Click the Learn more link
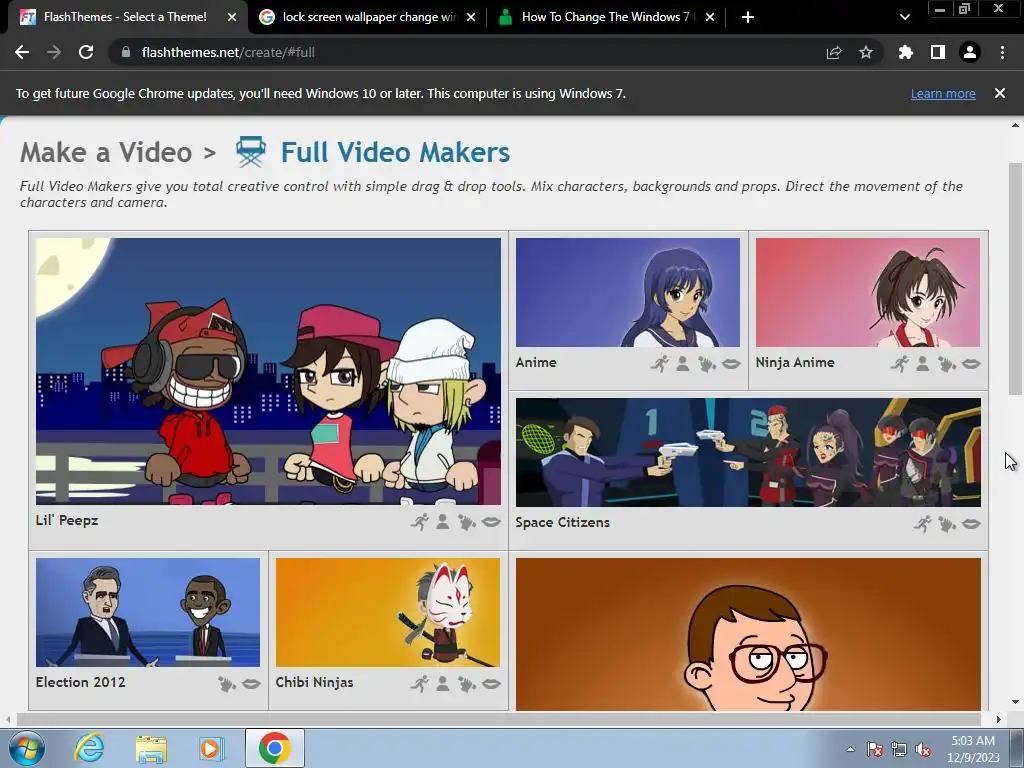 pyautogui.click(x=943, y=93)
